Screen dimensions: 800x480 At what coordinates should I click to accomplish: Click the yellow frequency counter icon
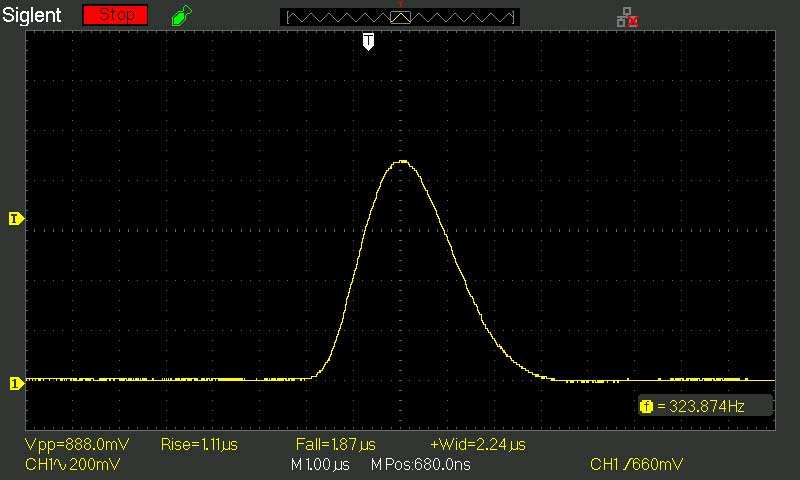click(x=646, y=406)
